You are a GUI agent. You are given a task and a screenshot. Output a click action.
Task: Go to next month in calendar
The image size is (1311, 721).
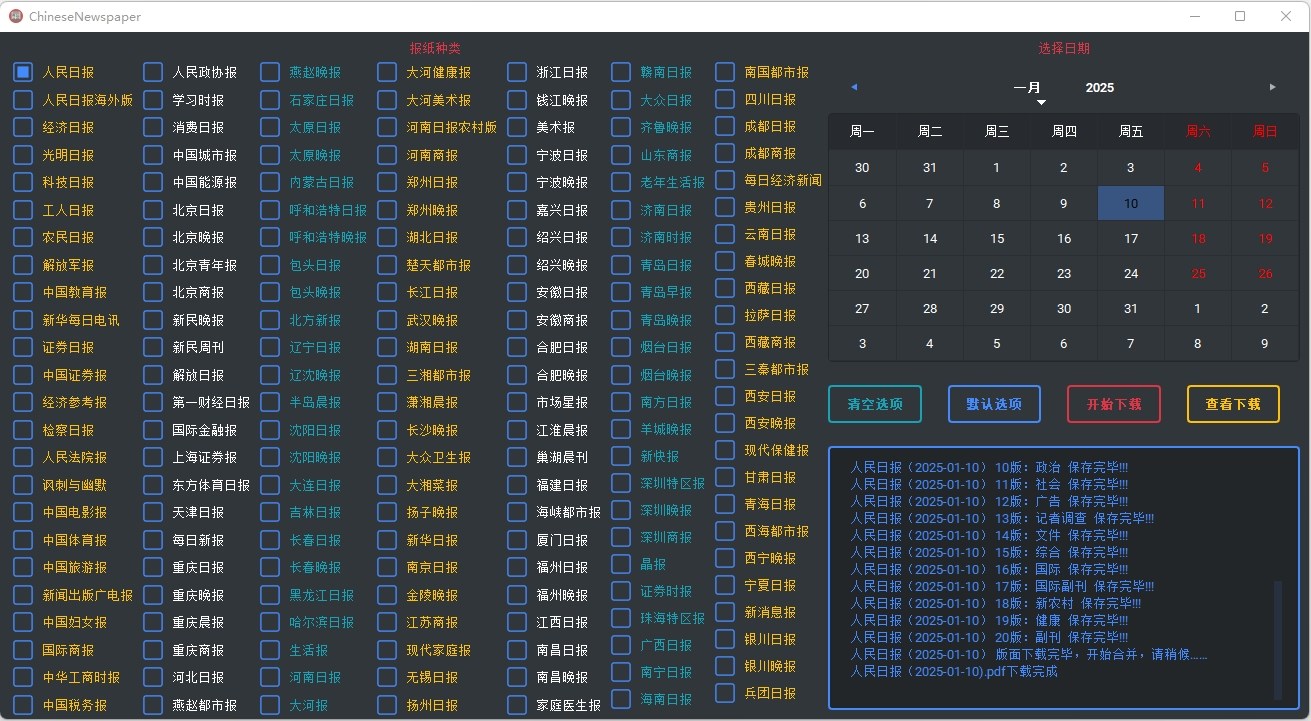click(1273, 87)
